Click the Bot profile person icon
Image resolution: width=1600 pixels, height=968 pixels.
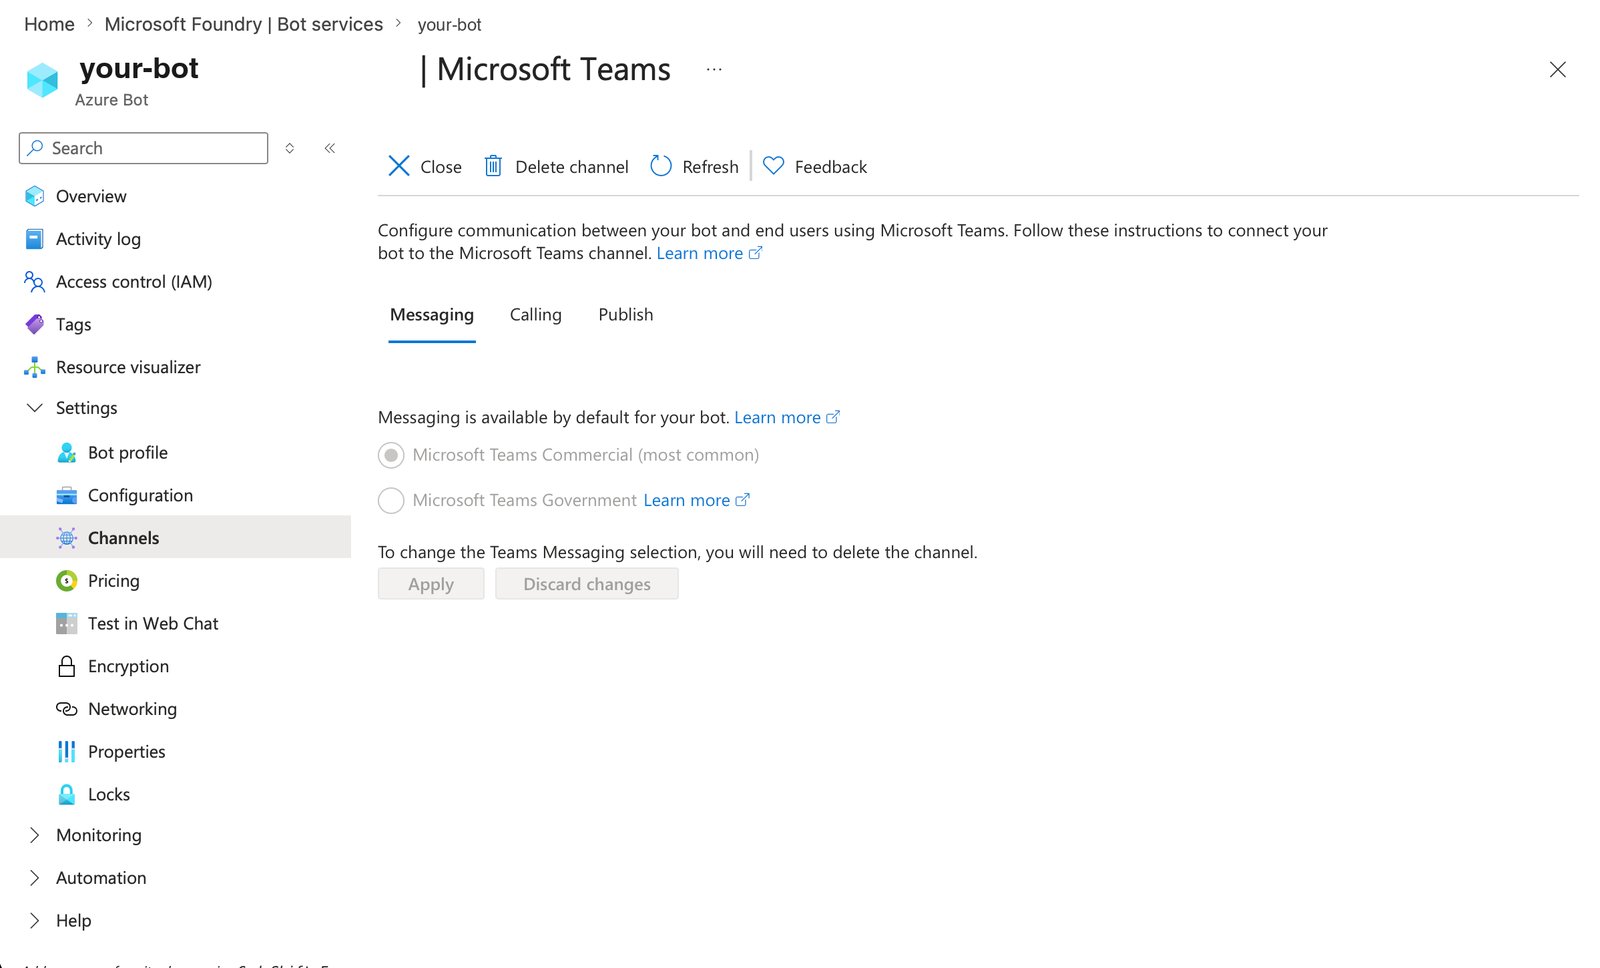pyautogui.click(x=67, y=453)
